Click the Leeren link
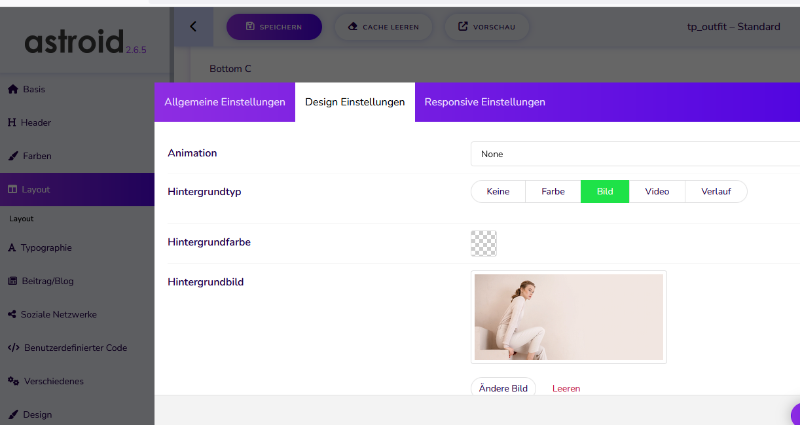 (x=566, y=389)
